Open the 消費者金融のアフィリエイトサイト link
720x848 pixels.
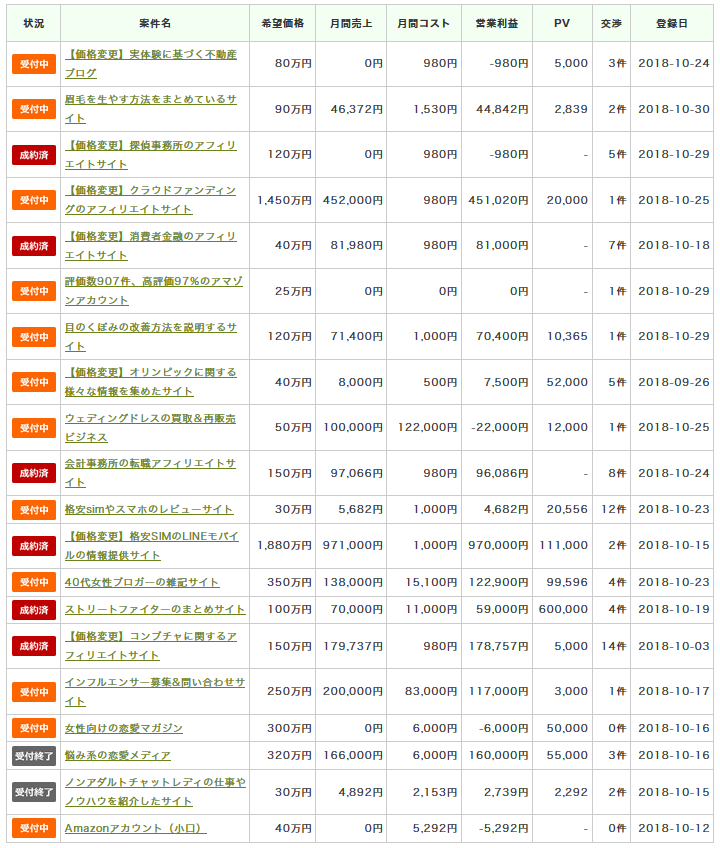150,237
